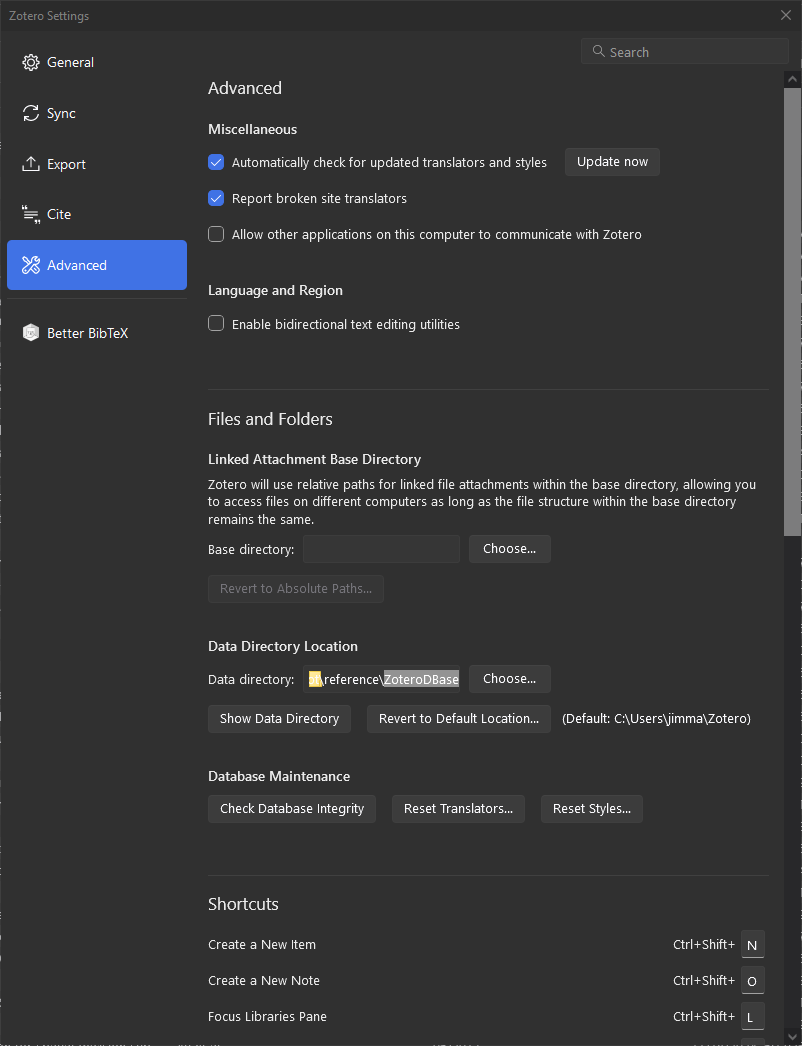Click the scrollbar up arrow
The height and width of the screenshot is (1046, 802).
tap(792, 79)
